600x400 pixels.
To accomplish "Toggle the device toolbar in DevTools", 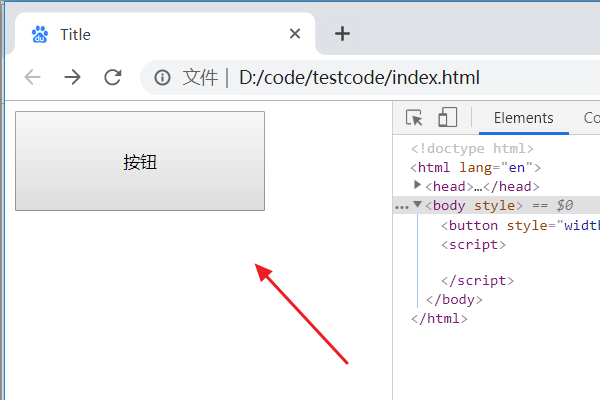I will point(447,117).
